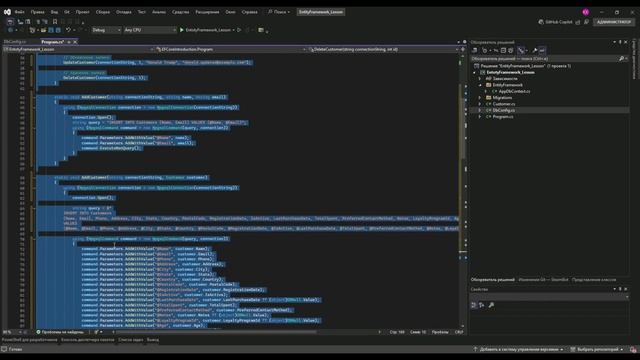Screen dimensions: 640x360
Task: Switch to the DbConfig.cs tab
Action: (x=15, y=42)
